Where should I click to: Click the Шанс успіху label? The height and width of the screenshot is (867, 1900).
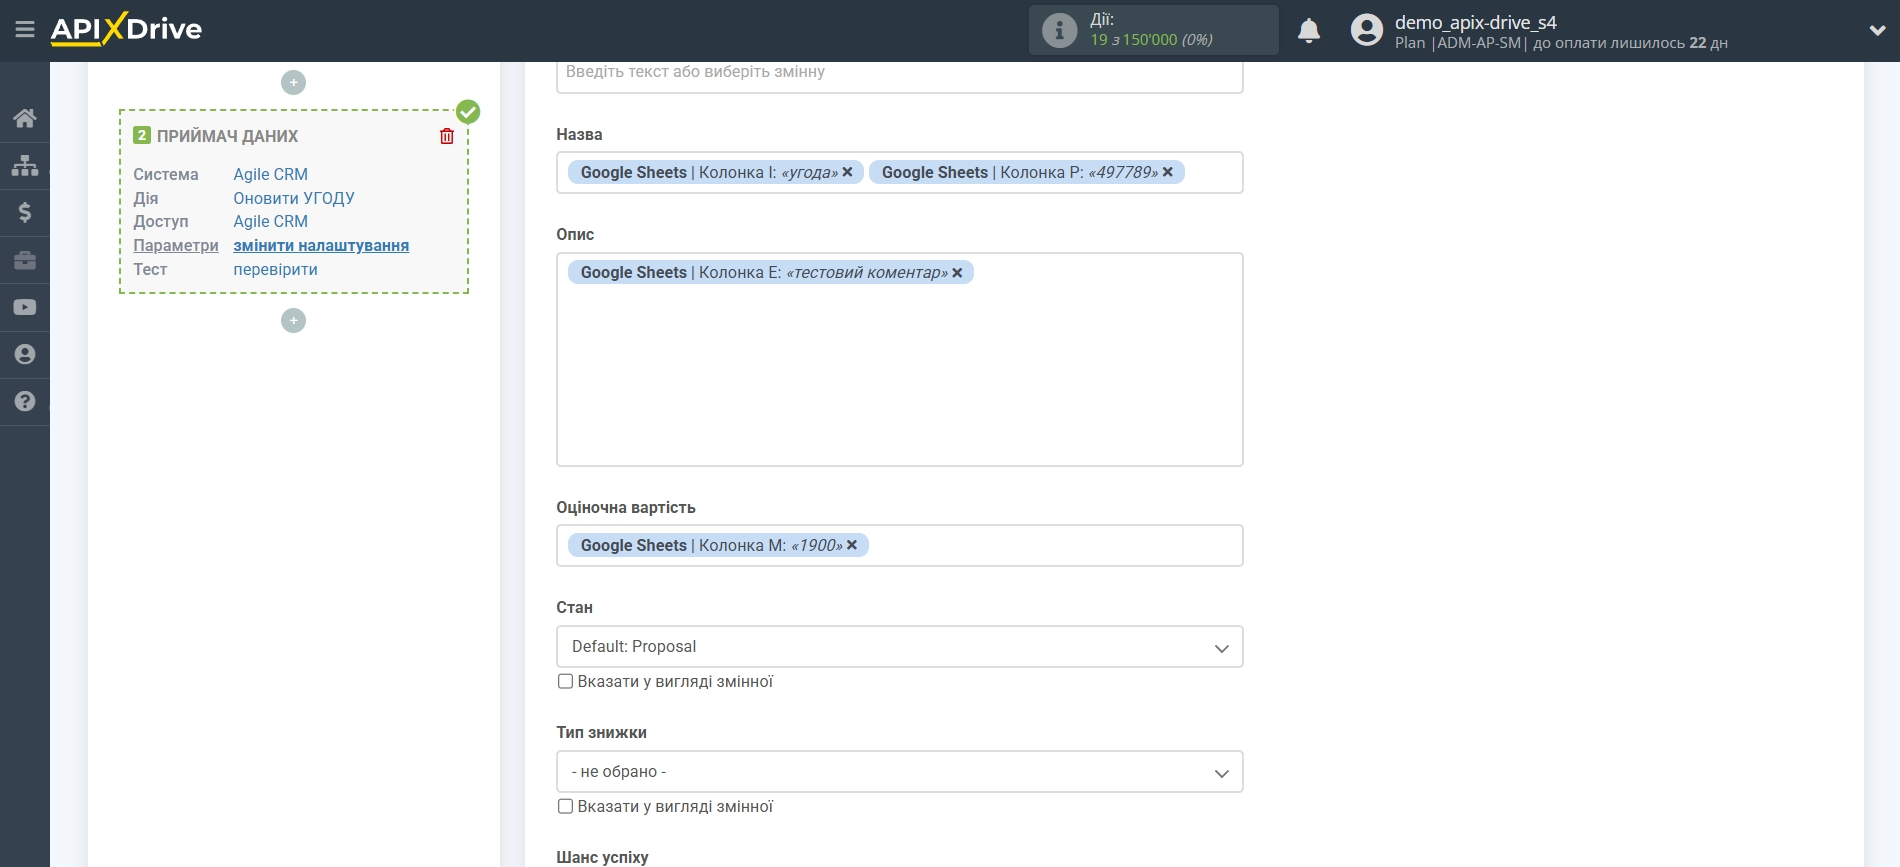pos(602,857)
